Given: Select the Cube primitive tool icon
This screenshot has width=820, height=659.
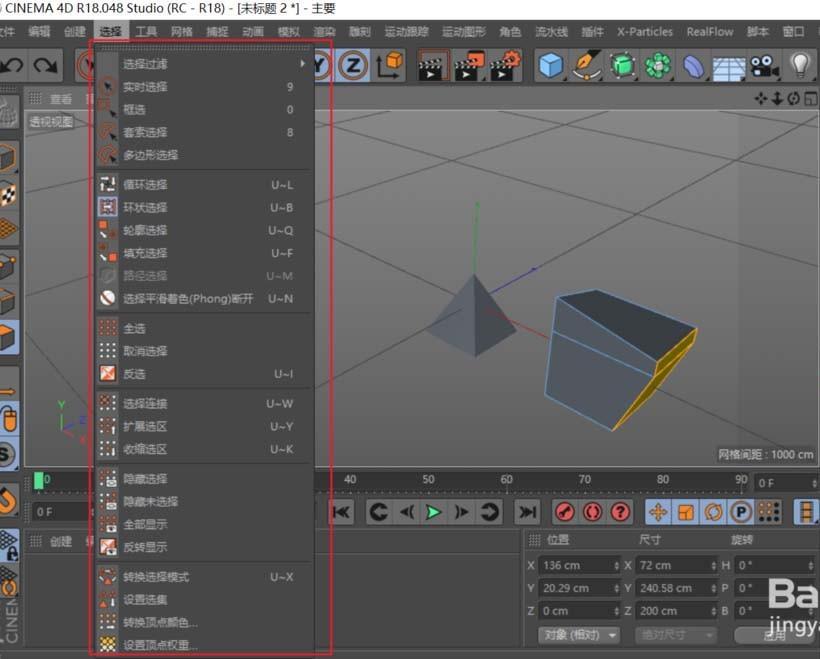Looking at the screenshot, I should click(552, 66).
